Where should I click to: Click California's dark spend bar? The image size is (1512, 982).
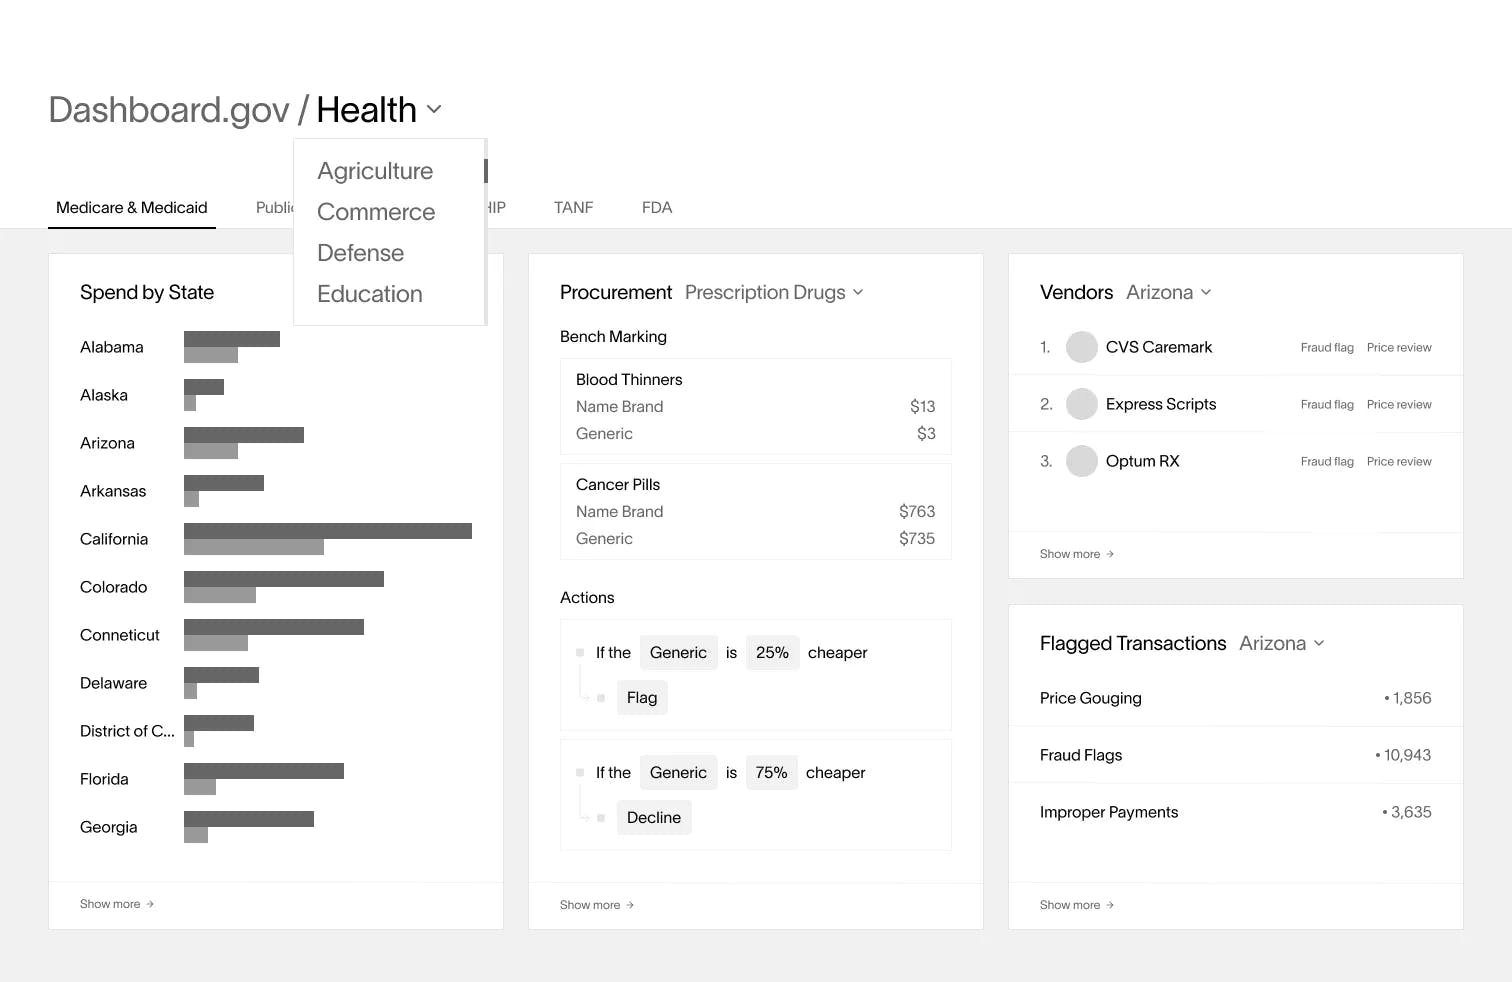pos(328,530)
